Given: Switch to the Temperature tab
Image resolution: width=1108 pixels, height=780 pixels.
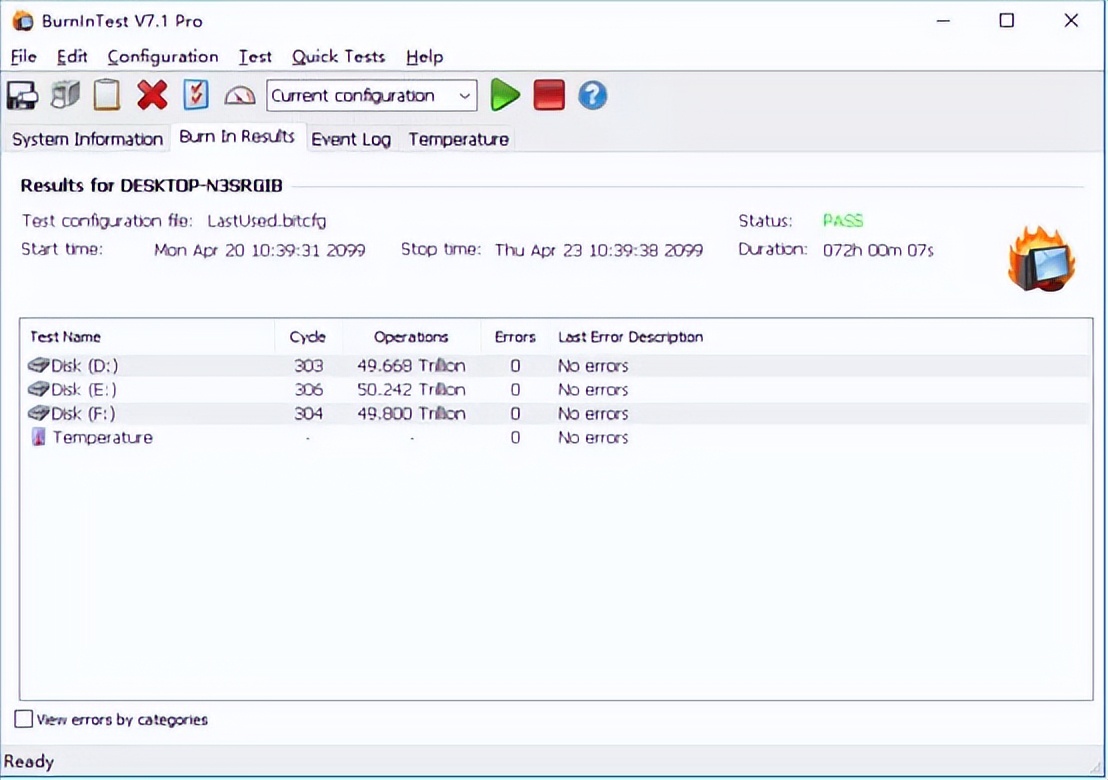Looking at the screenshot, I should tap(458, 139).
